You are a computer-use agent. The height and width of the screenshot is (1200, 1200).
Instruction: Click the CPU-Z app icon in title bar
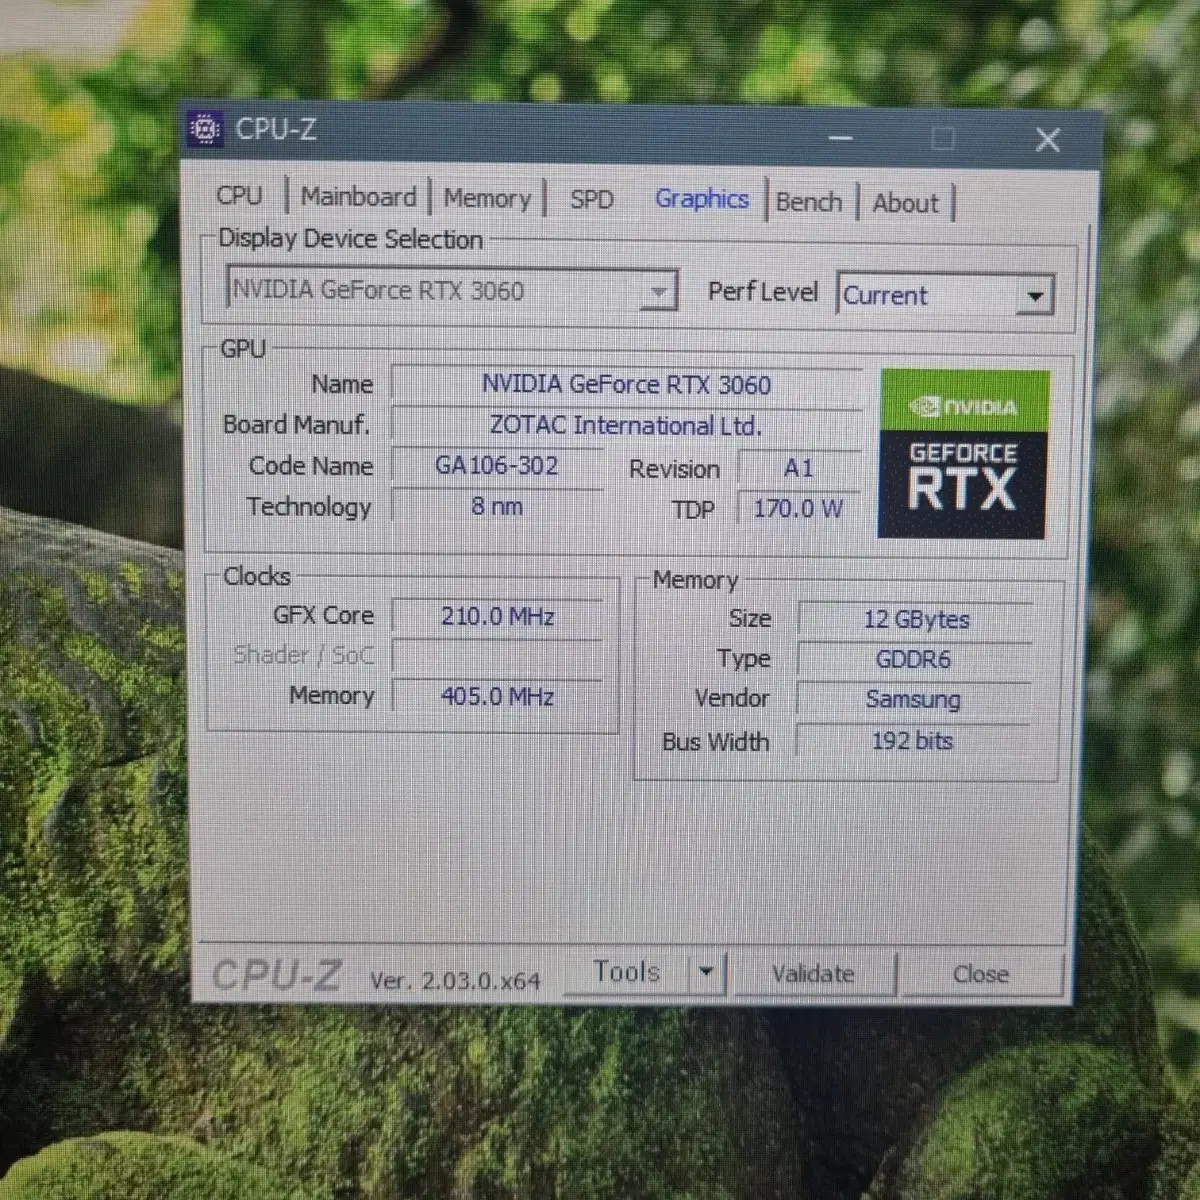click(x=205, y=129)
